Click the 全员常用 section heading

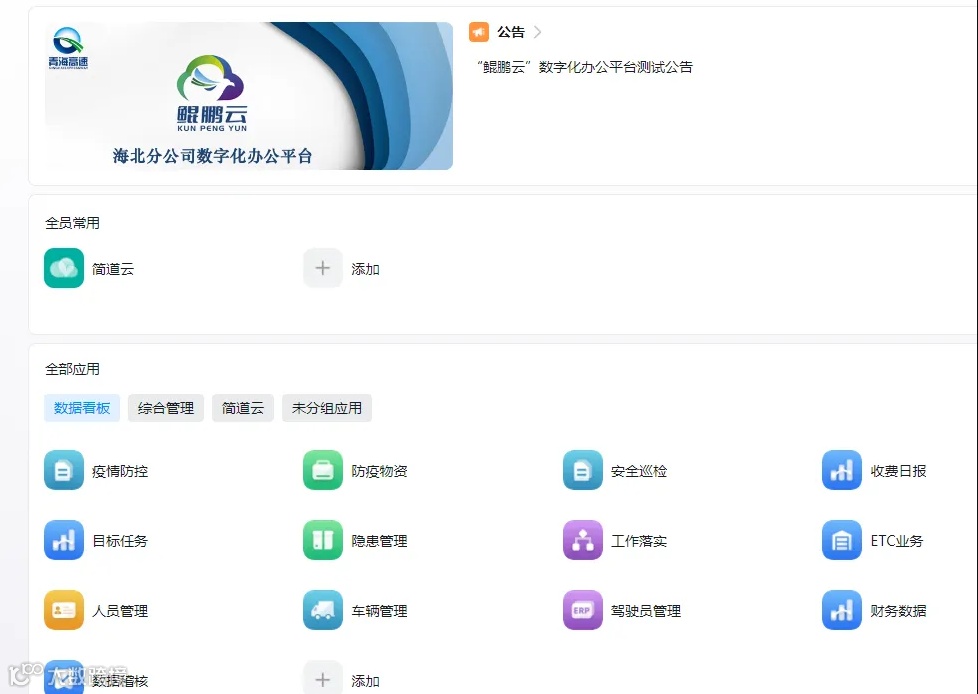(72, 223)
